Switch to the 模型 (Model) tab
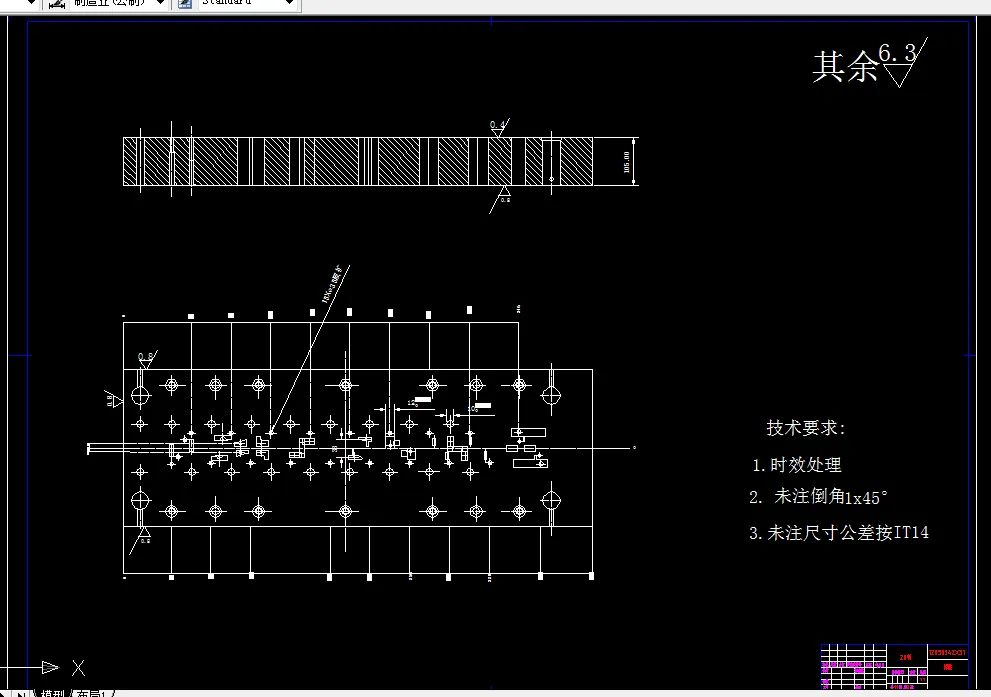Viewport: 991px width, 697px height. pyautogui.click(x=52, y=694)
